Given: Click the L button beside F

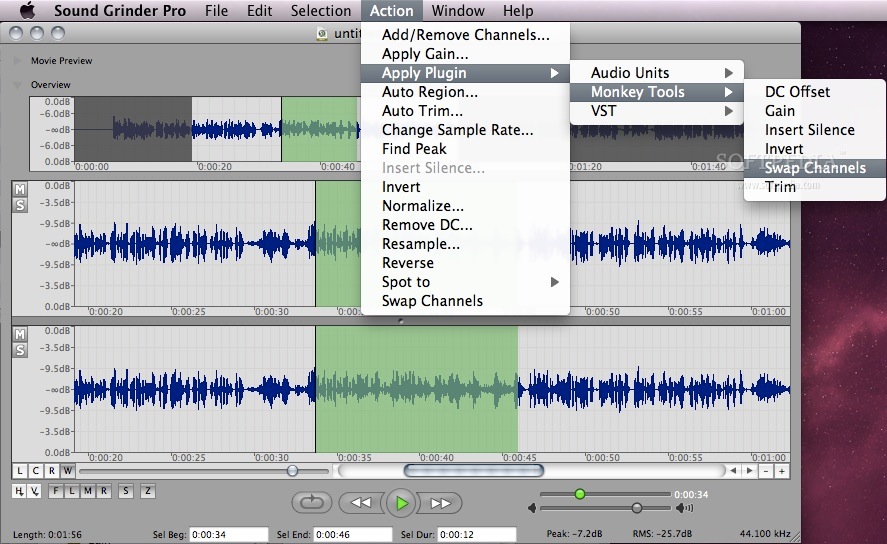Looking at the screenshot, I should click(x=71, y=491).
